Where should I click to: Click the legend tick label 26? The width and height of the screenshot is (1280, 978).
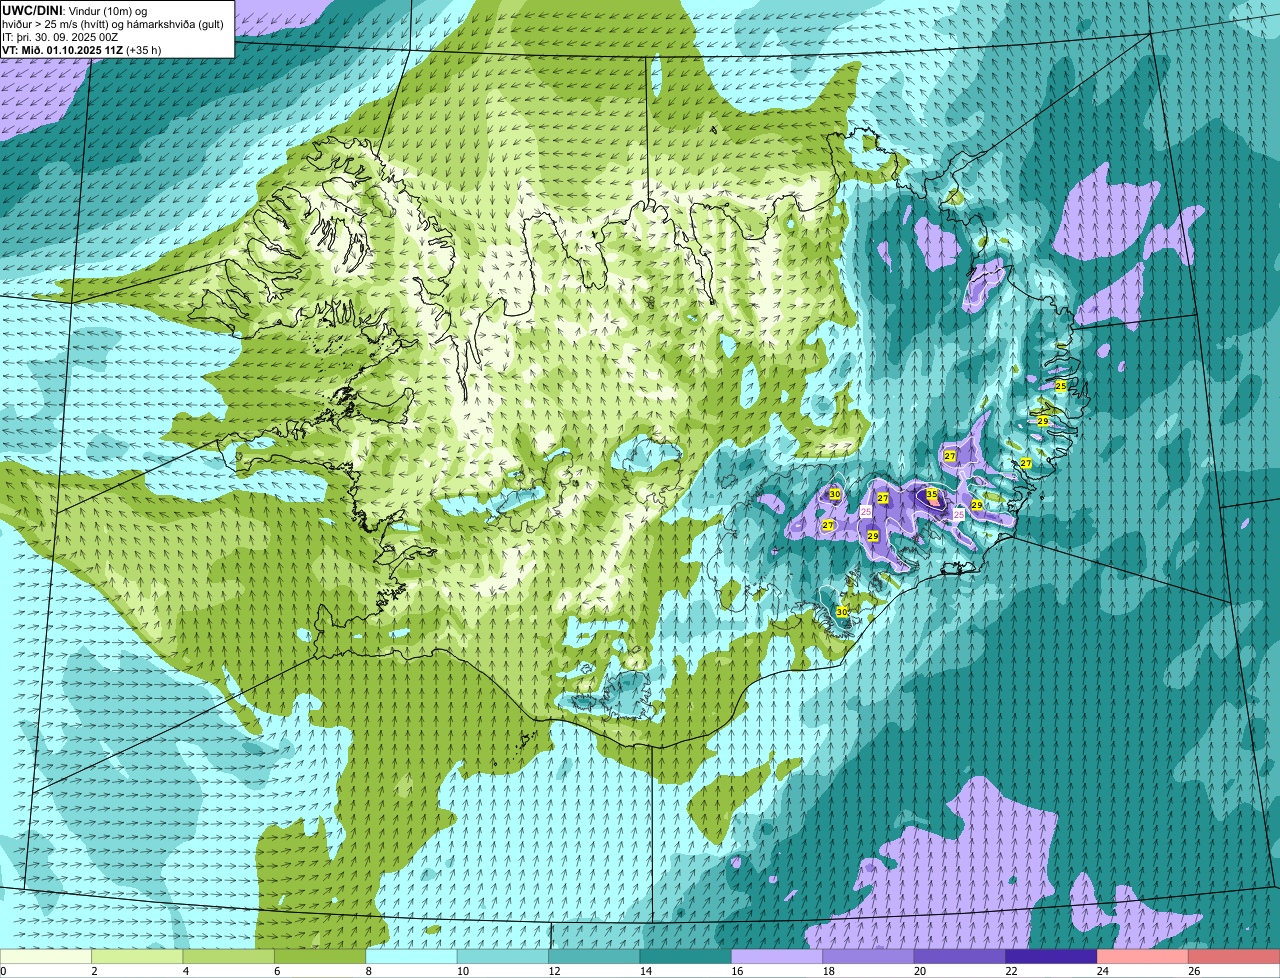tap(1193, 971)
